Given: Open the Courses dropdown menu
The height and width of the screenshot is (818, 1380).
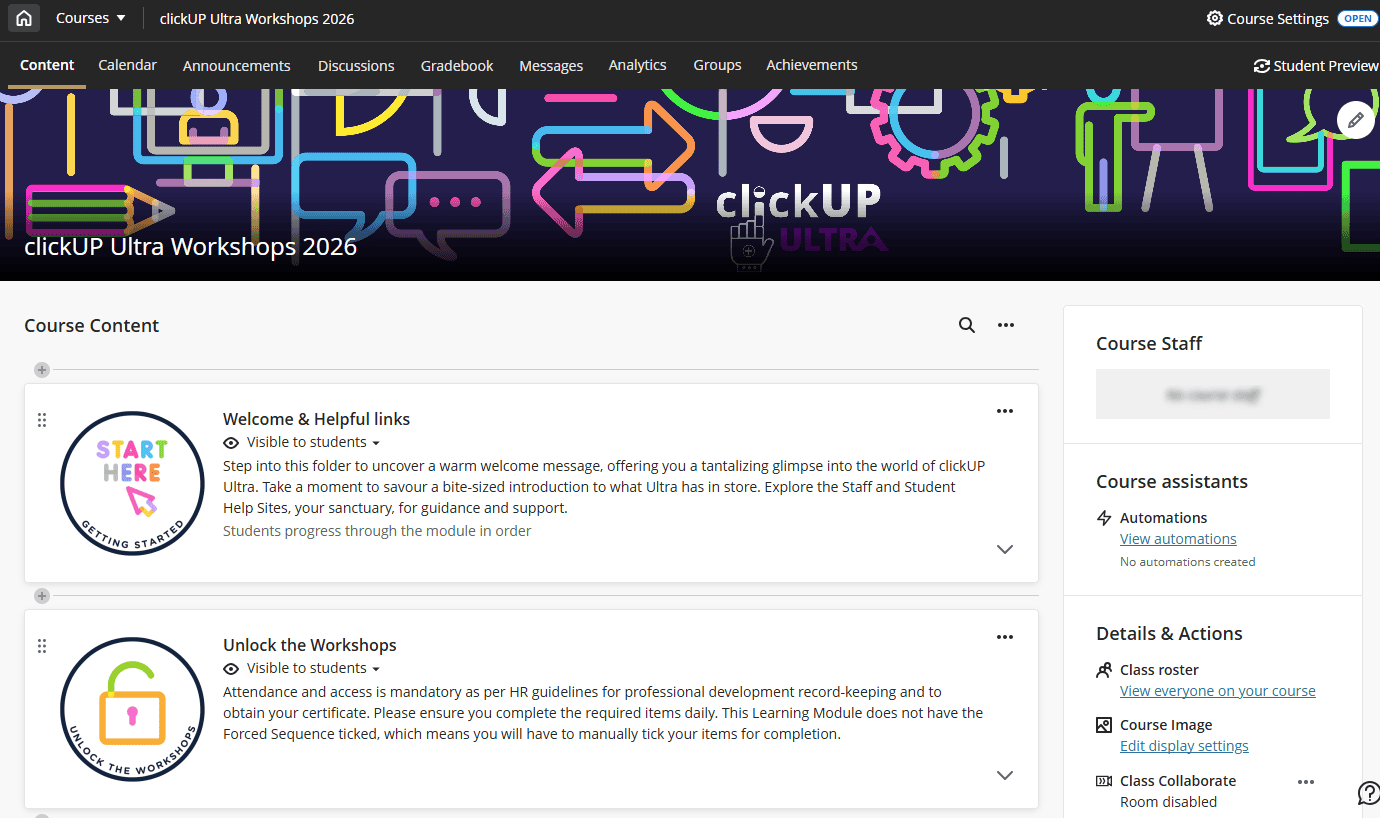Looking at the screenshot, I should point(90,18).
